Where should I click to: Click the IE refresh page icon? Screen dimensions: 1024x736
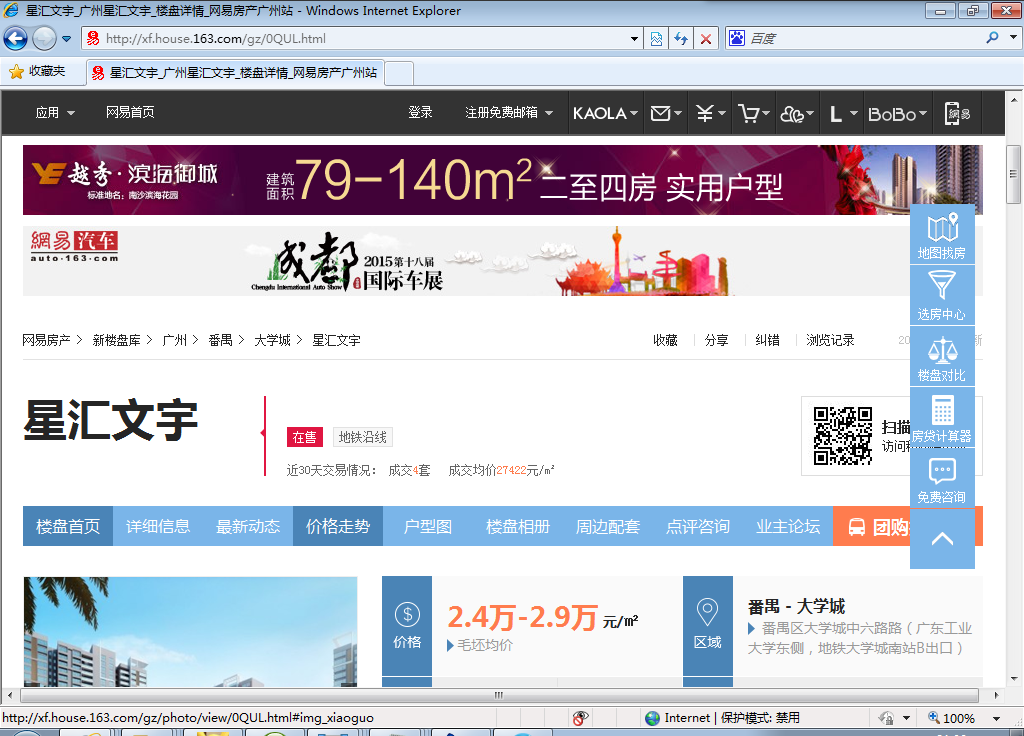[681, 39]
